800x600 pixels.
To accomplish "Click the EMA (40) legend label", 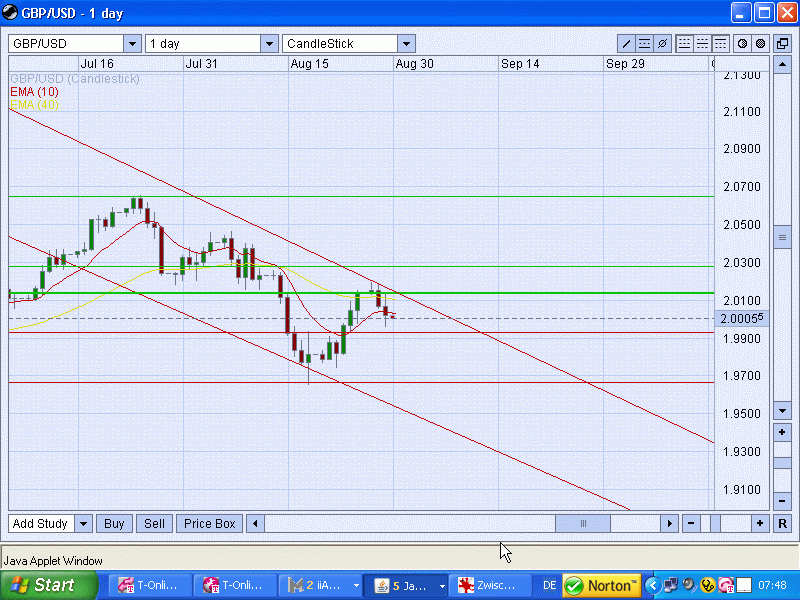I will point(34,105).
